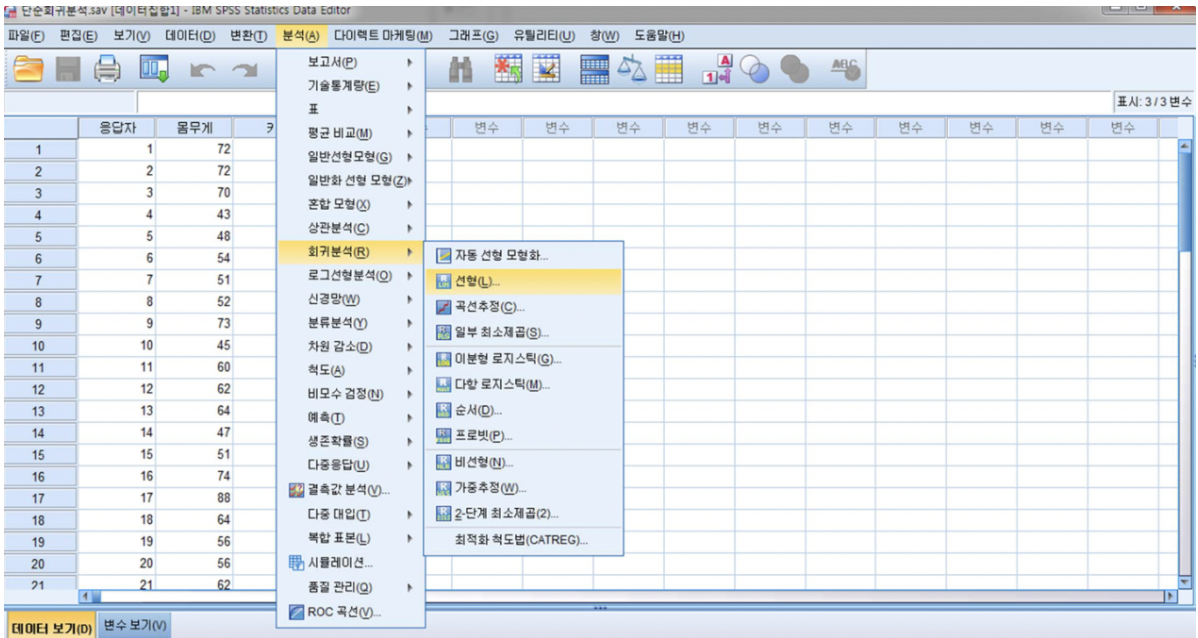Expand the 보고서(P) submenu
Screen dimensions: 1198x638
[351, 62]
